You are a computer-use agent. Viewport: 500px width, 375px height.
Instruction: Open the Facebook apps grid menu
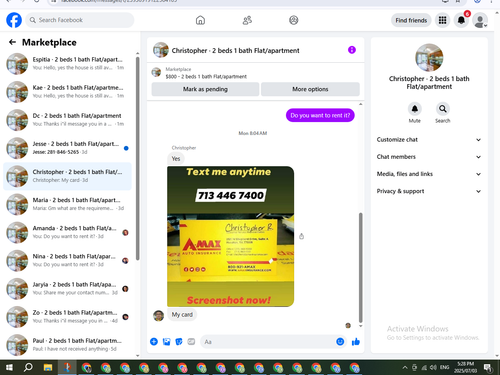pos(442,20)
